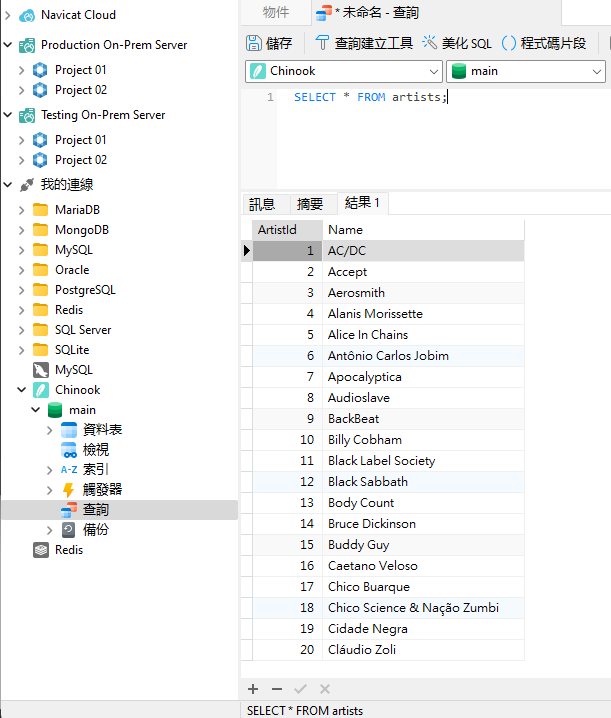Select the Black Sabbath row cell
611x718 pixels.
(367, 482)
